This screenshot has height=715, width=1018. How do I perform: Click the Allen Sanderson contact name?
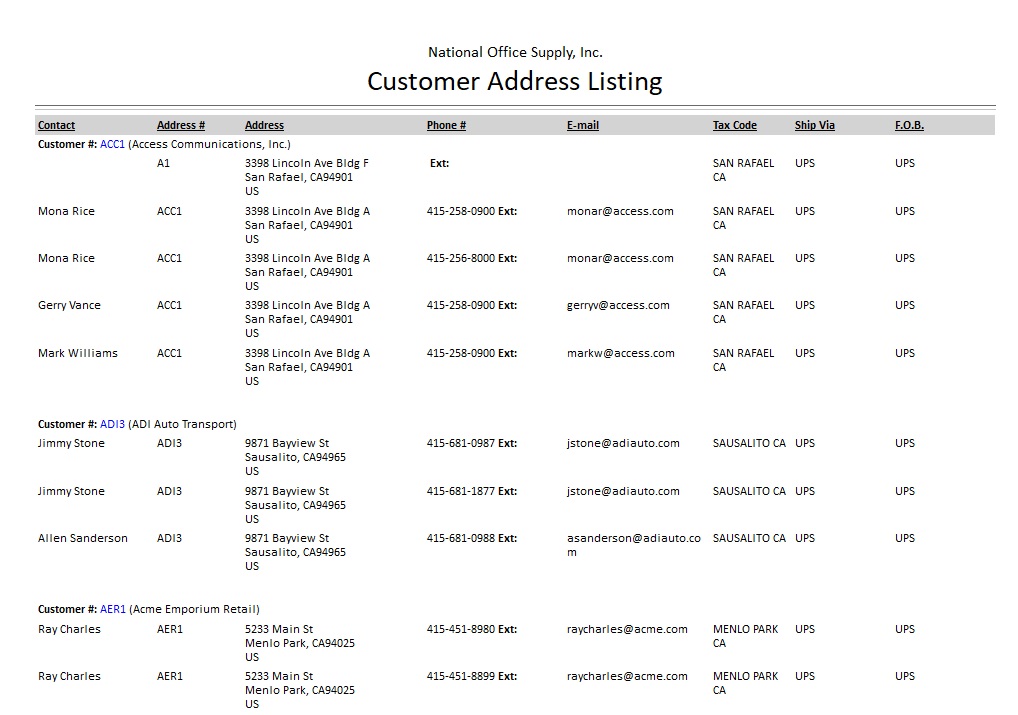[83, 538]
